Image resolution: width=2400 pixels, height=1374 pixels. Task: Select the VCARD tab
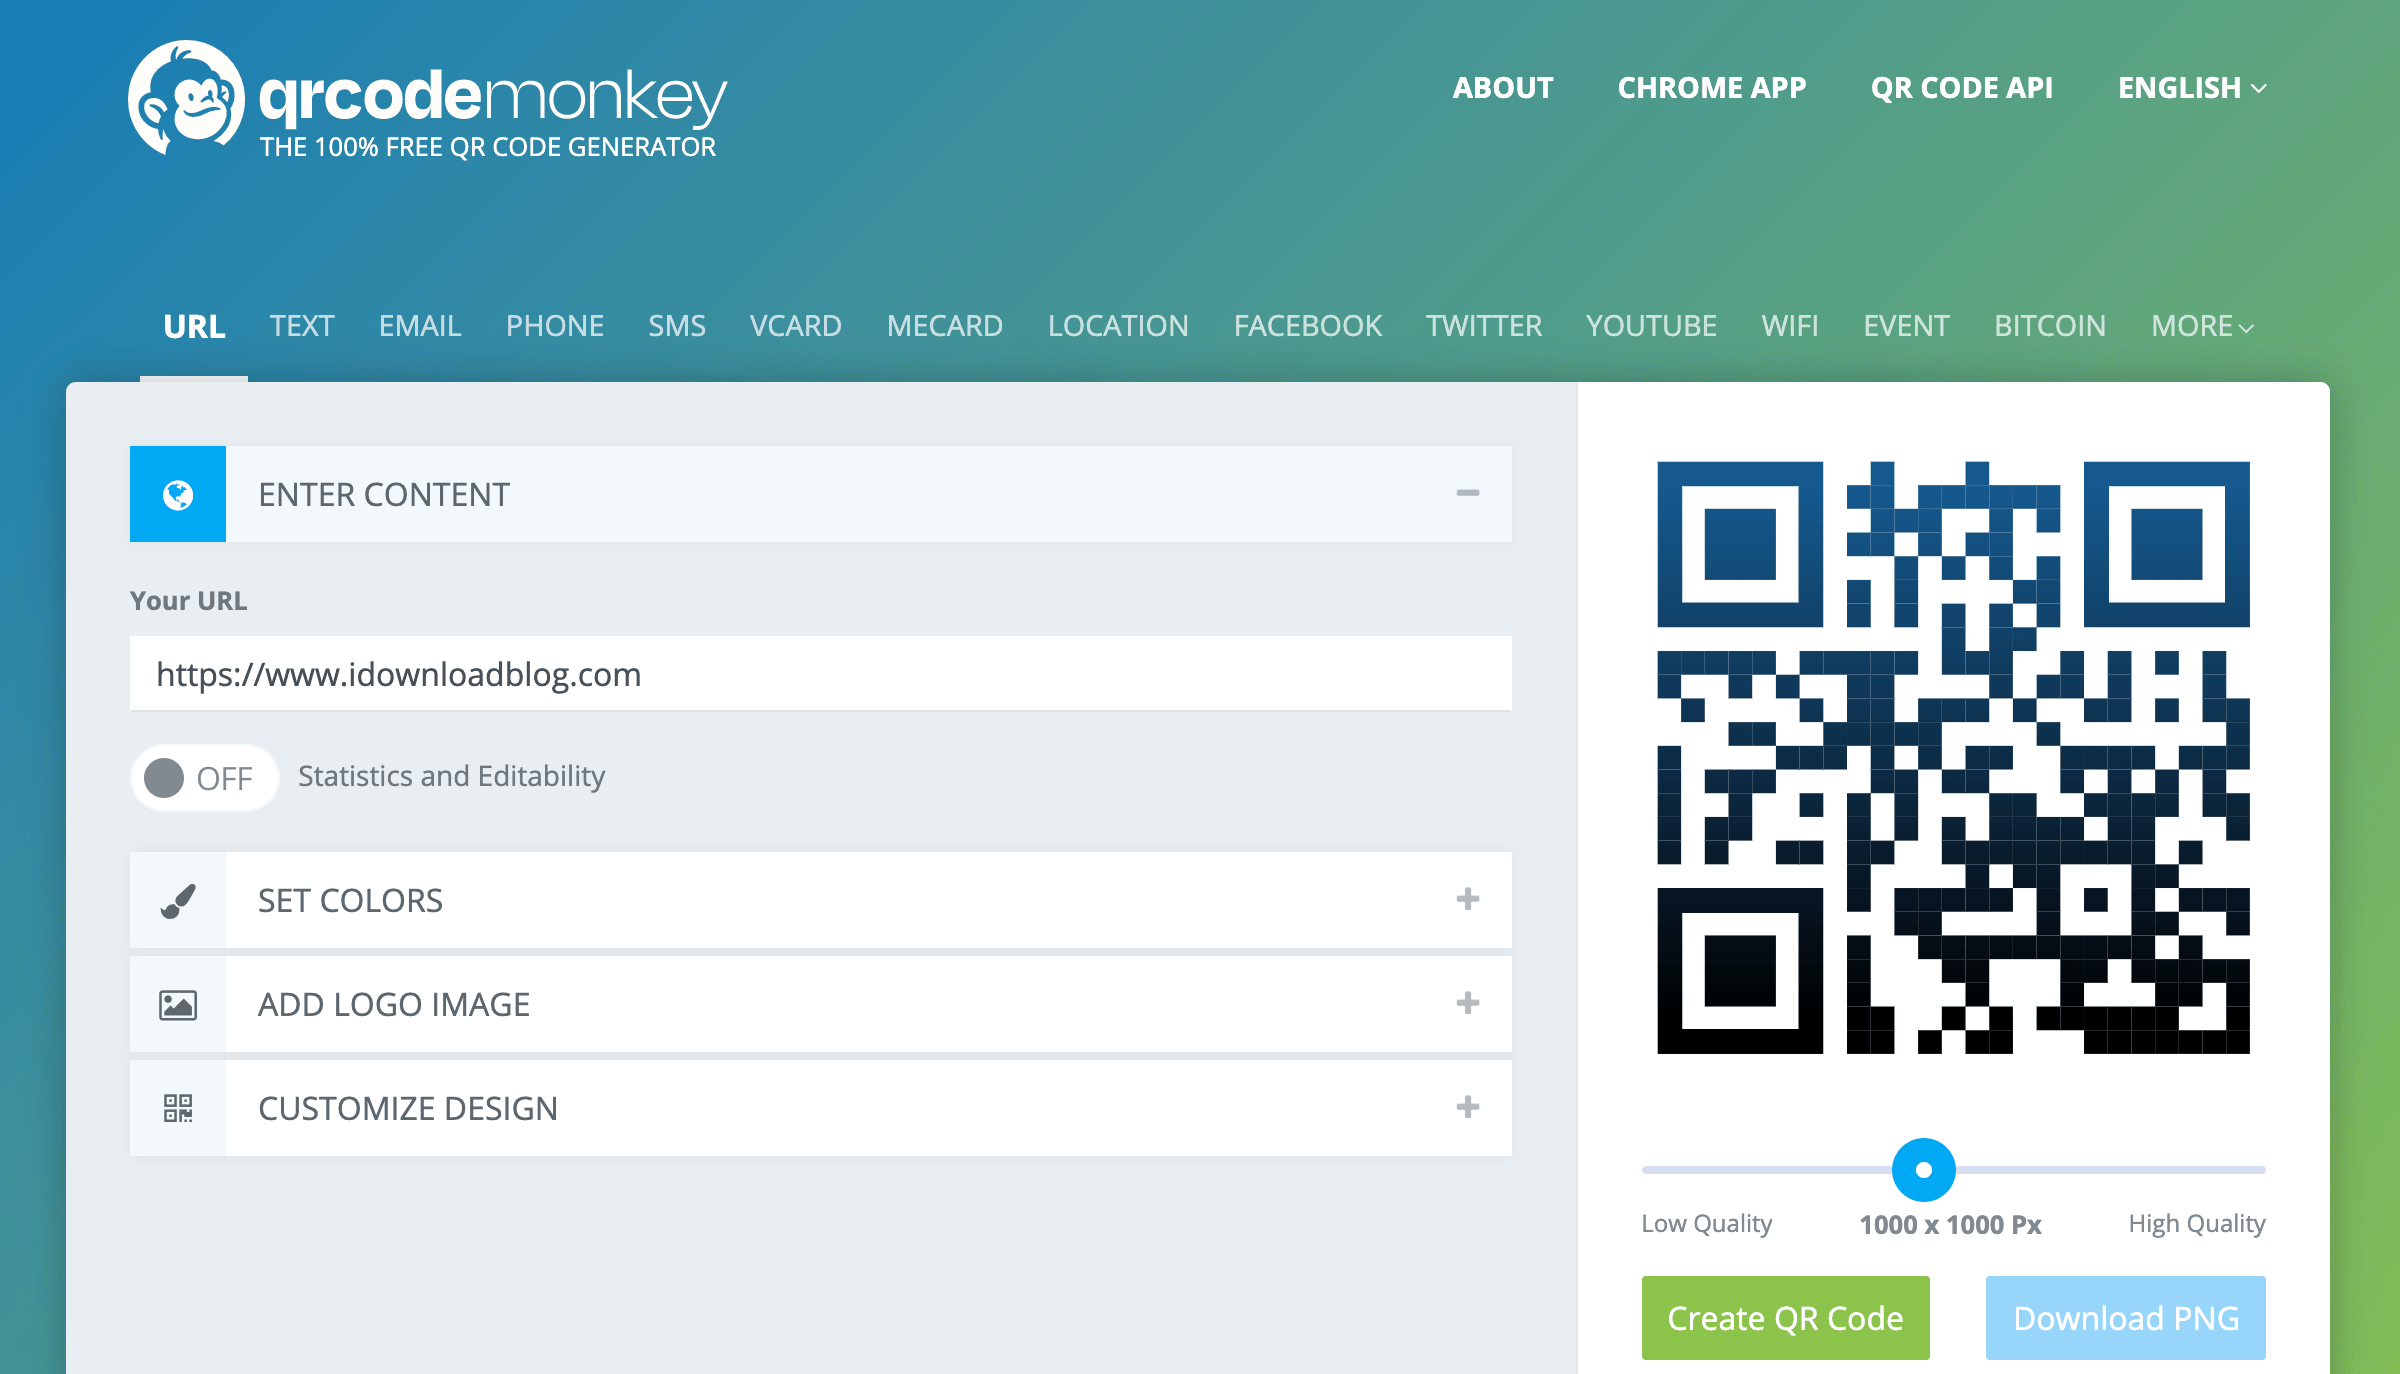coord(795,326)
